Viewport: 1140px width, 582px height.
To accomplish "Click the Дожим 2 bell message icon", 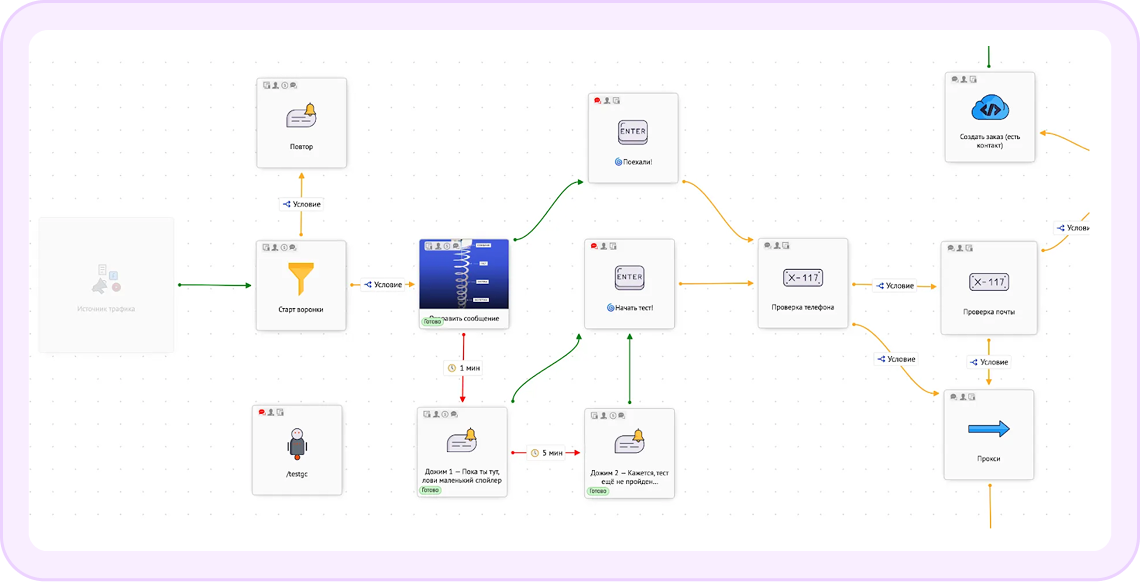I will click(629, 441).
